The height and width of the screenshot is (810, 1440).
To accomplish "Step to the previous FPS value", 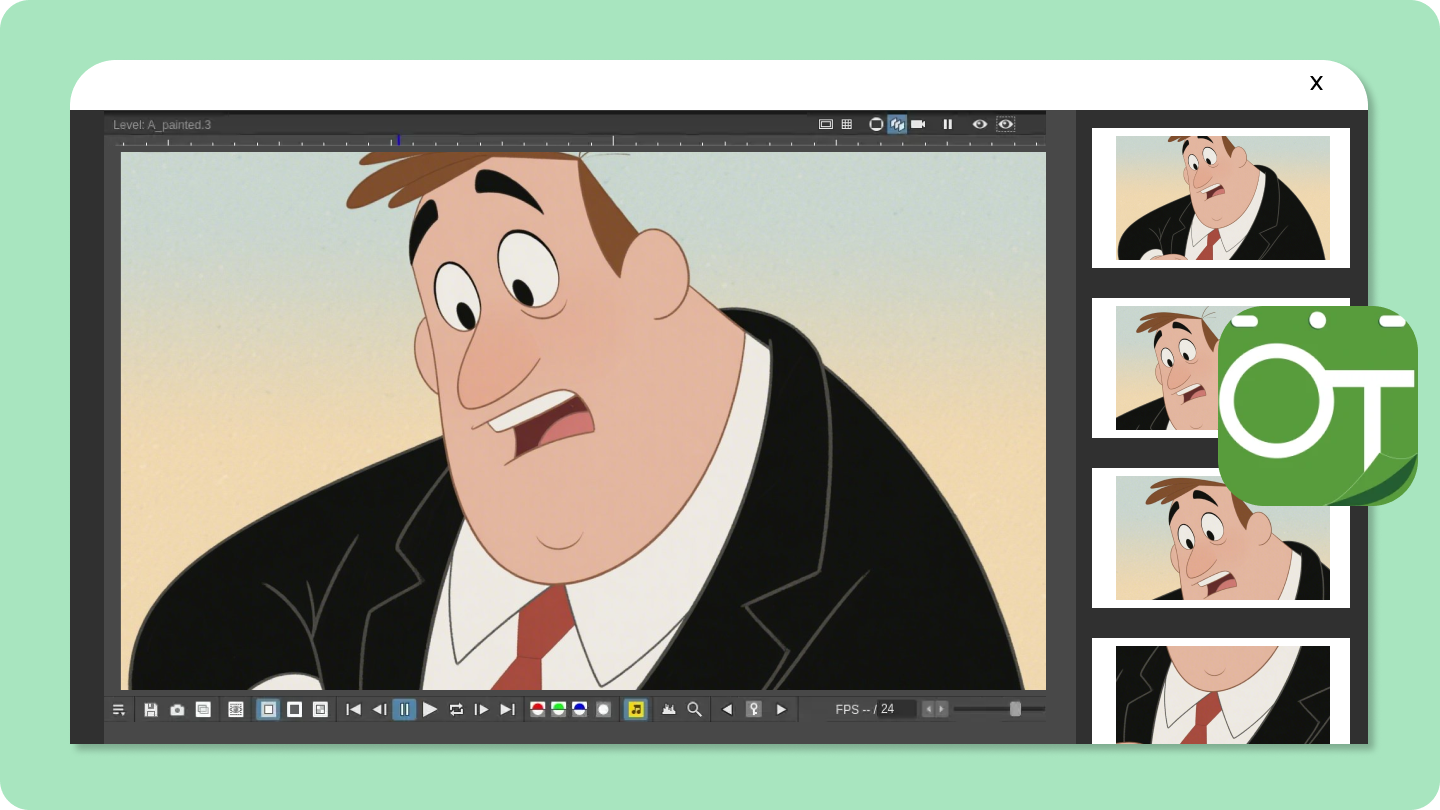I will click(928, 709).
